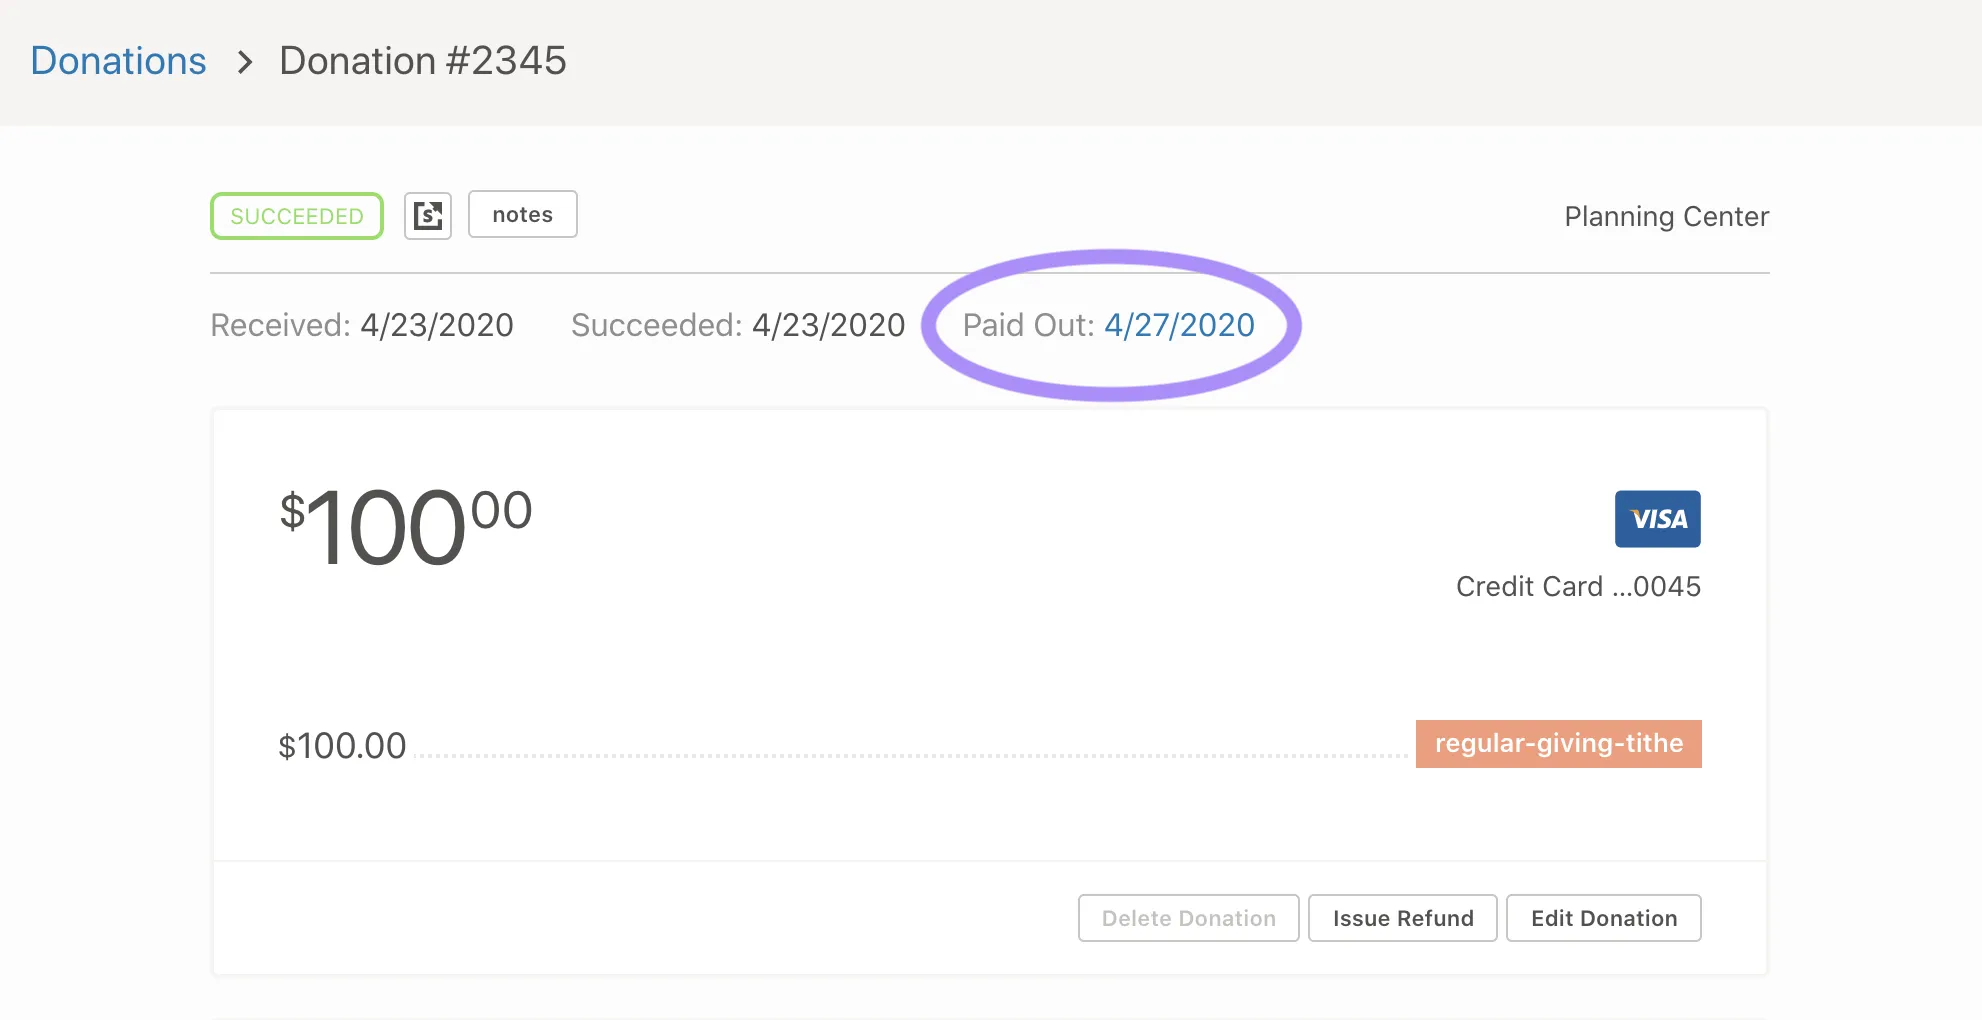The width and height of the screenshot is (1982, 1020).
Task: Click the Edit Donation button
Action: click(x=1603, y=917)
